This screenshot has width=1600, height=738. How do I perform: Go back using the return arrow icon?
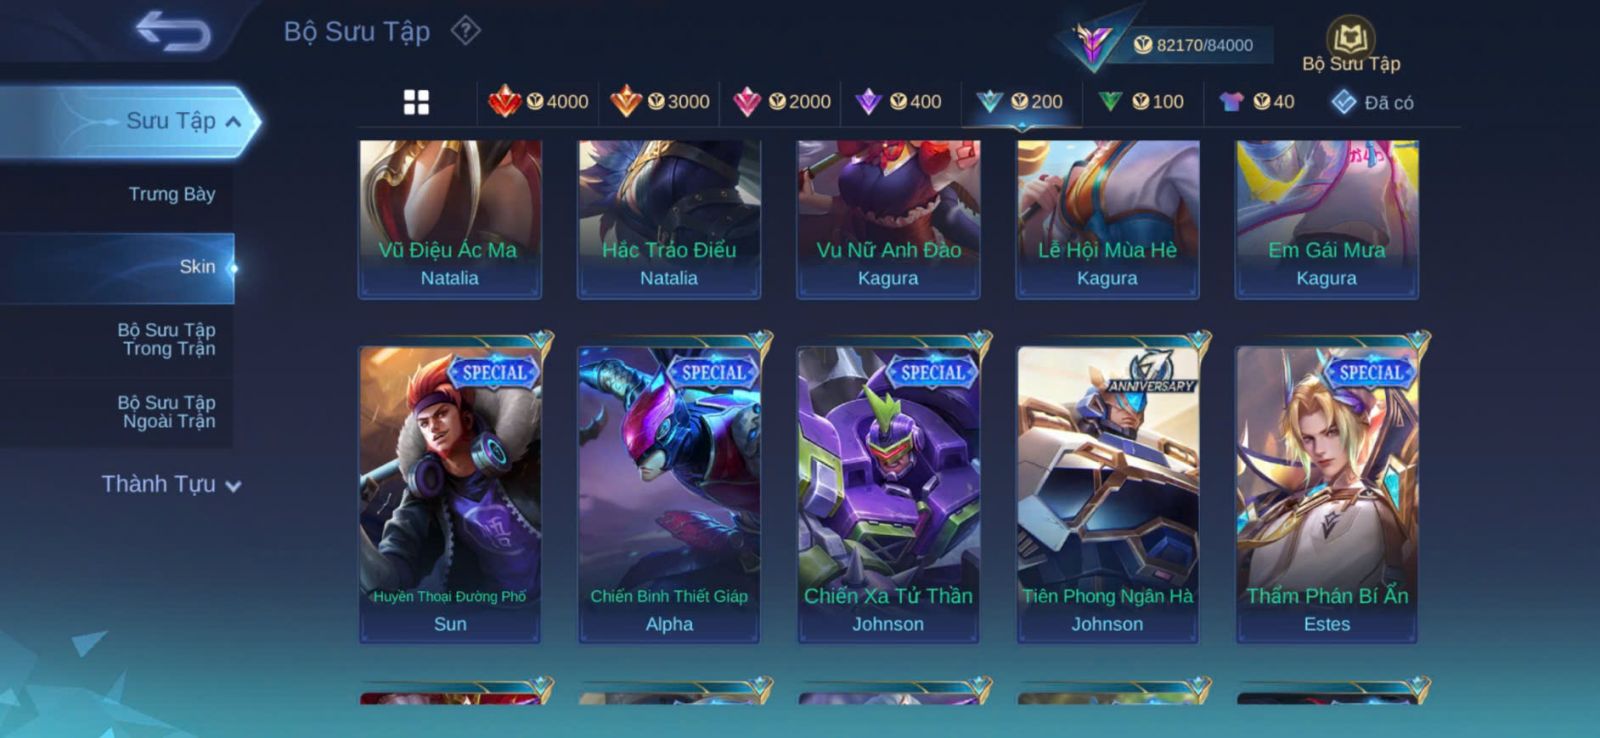pos(173,30)
